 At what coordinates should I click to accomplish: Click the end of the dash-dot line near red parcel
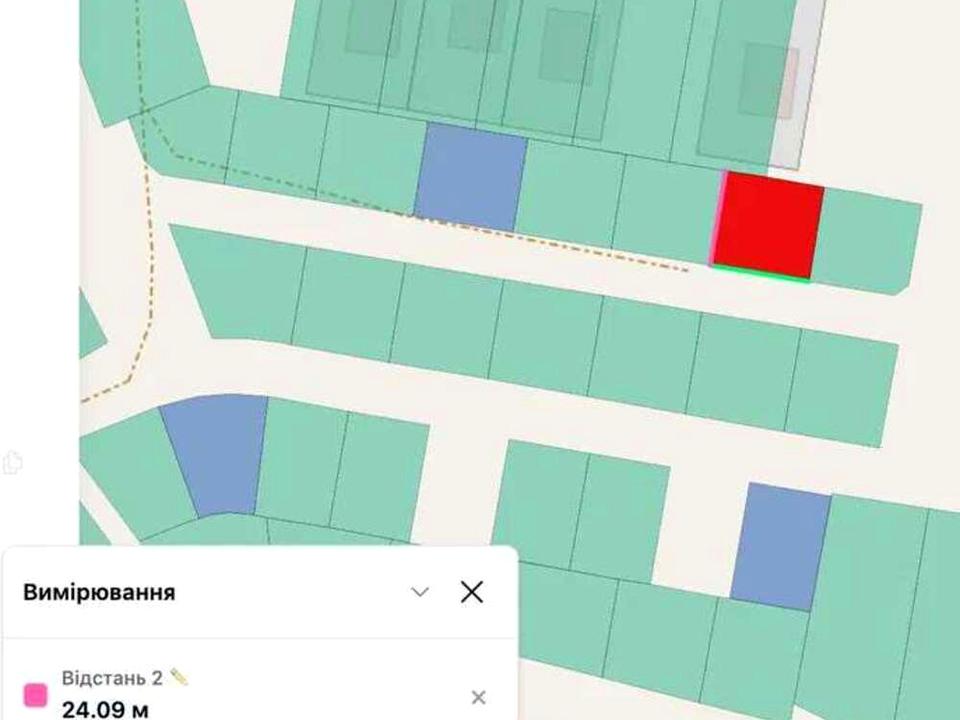(687, 269)
